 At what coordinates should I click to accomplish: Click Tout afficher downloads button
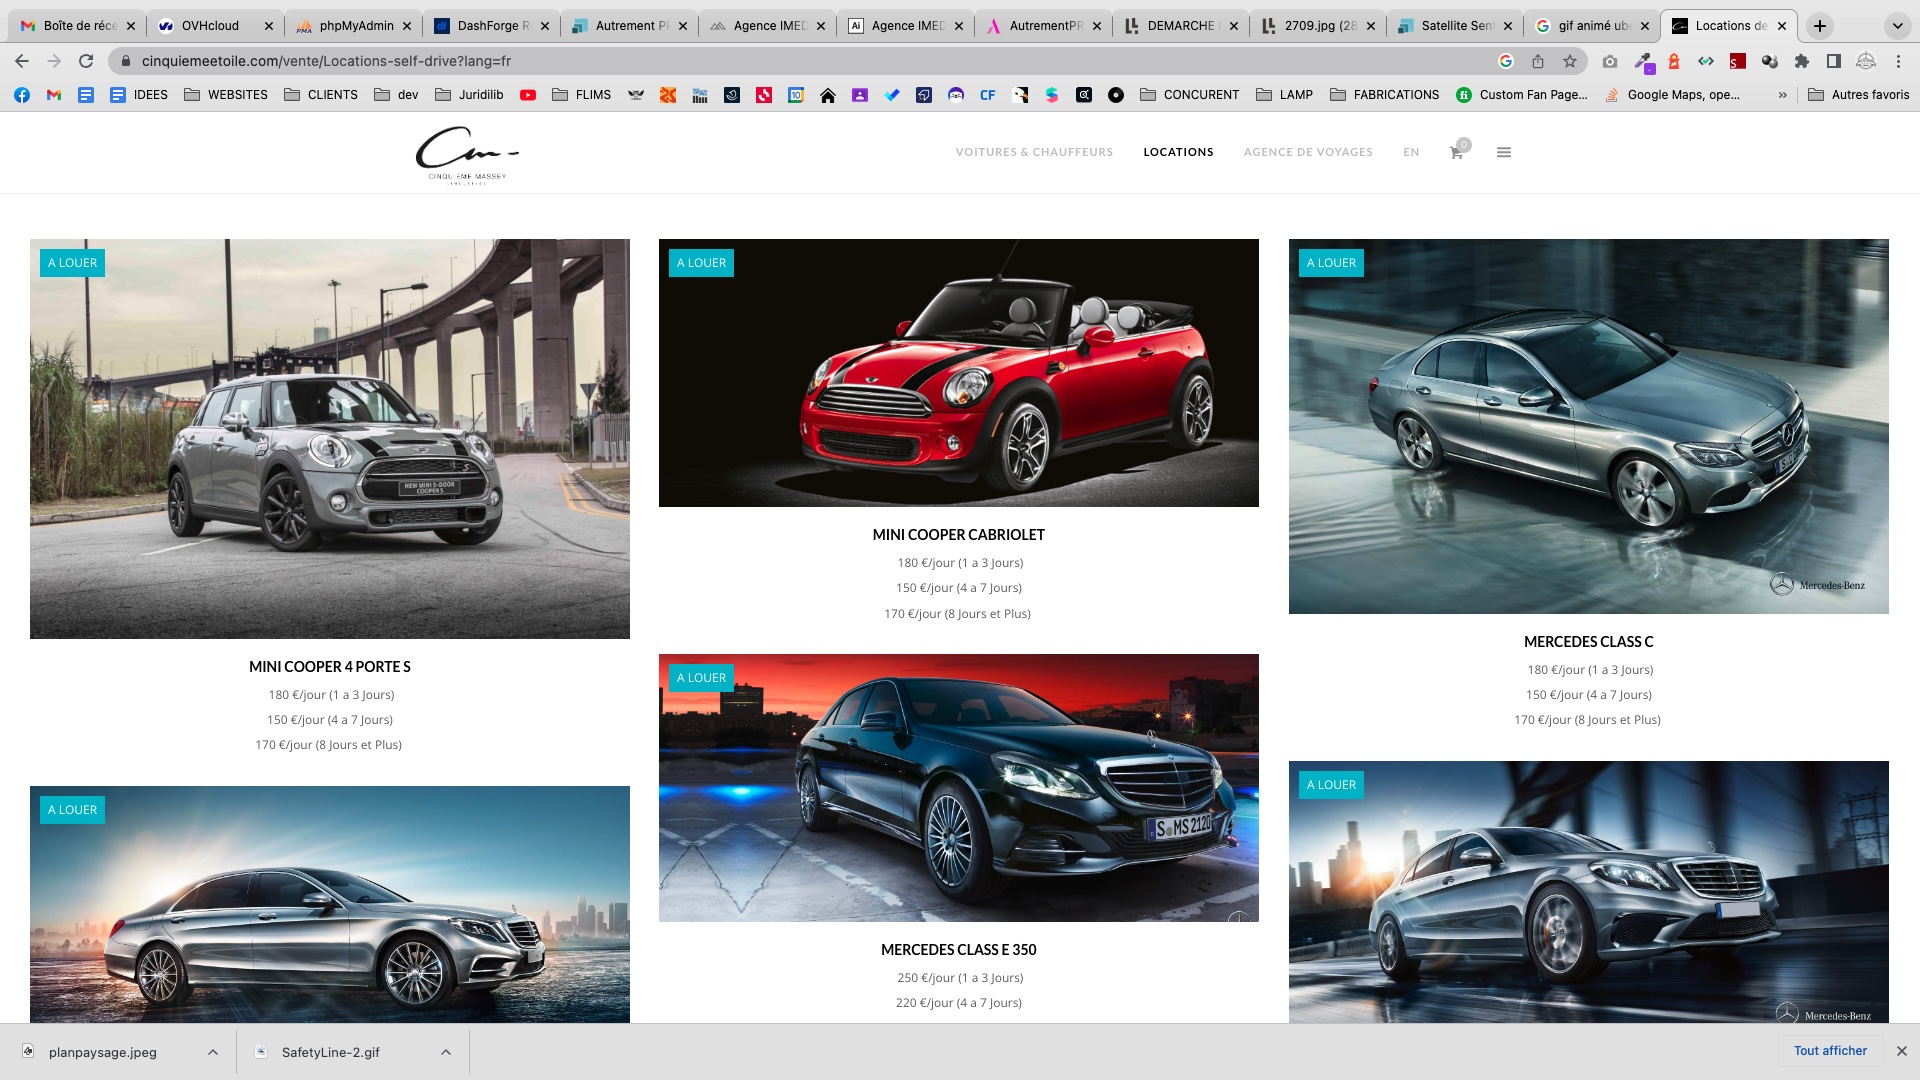(x=1829, y=1051)
